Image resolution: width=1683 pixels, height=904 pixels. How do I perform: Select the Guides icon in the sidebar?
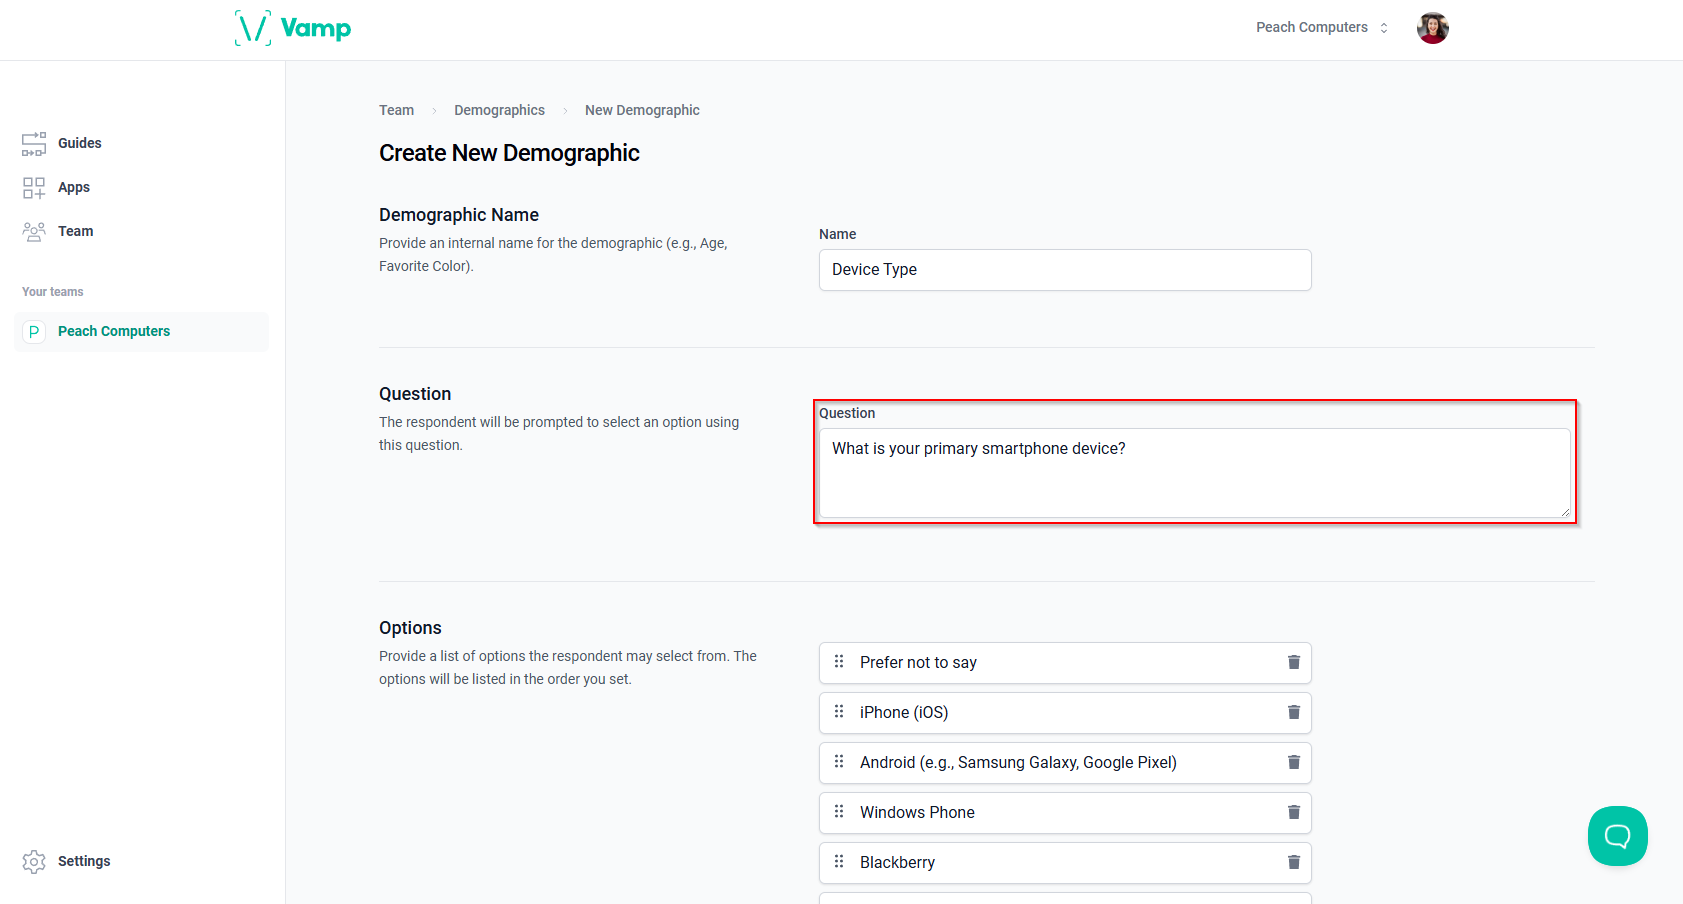(x=34, y=143)
